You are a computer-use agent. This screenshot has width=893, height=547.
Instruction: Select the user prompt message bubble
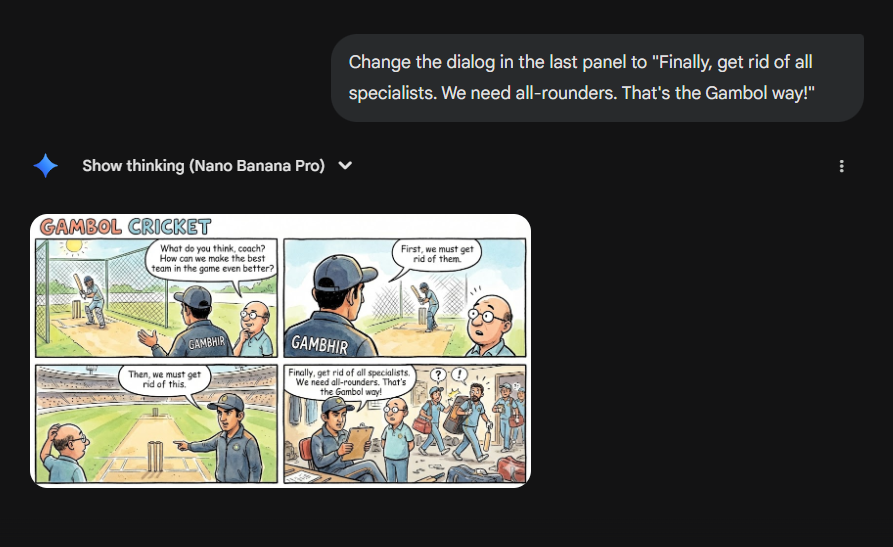(x=597, y=77)
